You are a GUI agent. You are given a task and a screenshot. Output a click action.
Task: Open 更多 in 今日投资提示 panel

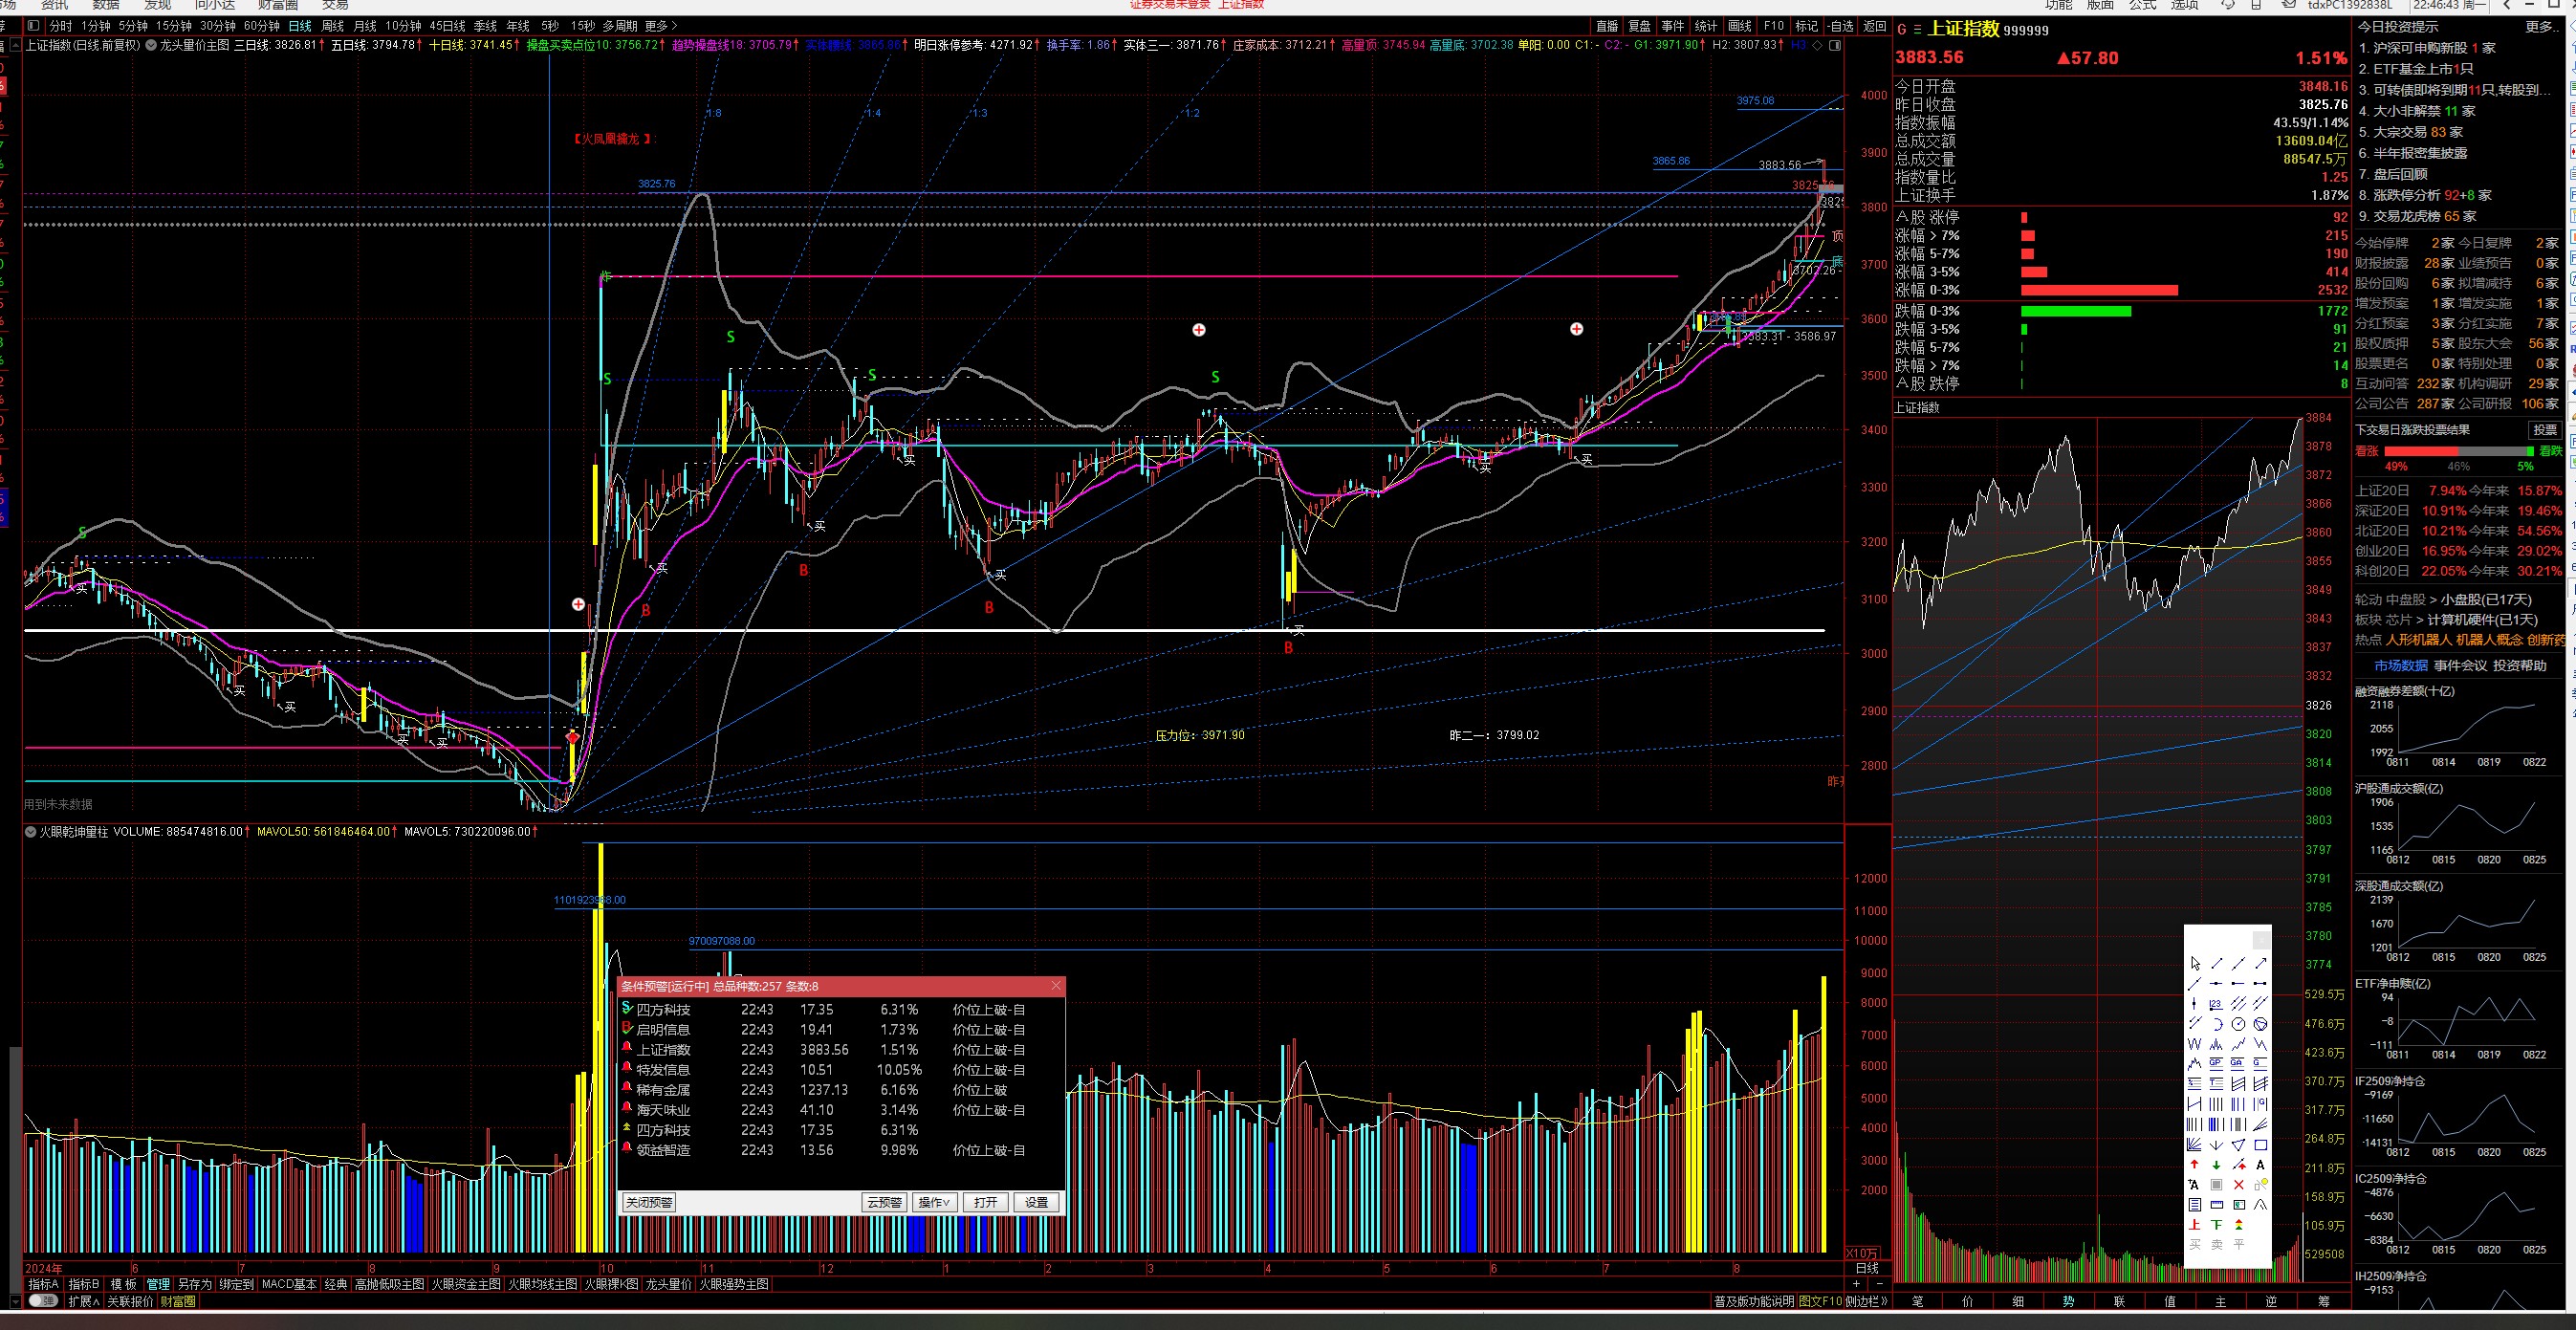pos(2540,27)
